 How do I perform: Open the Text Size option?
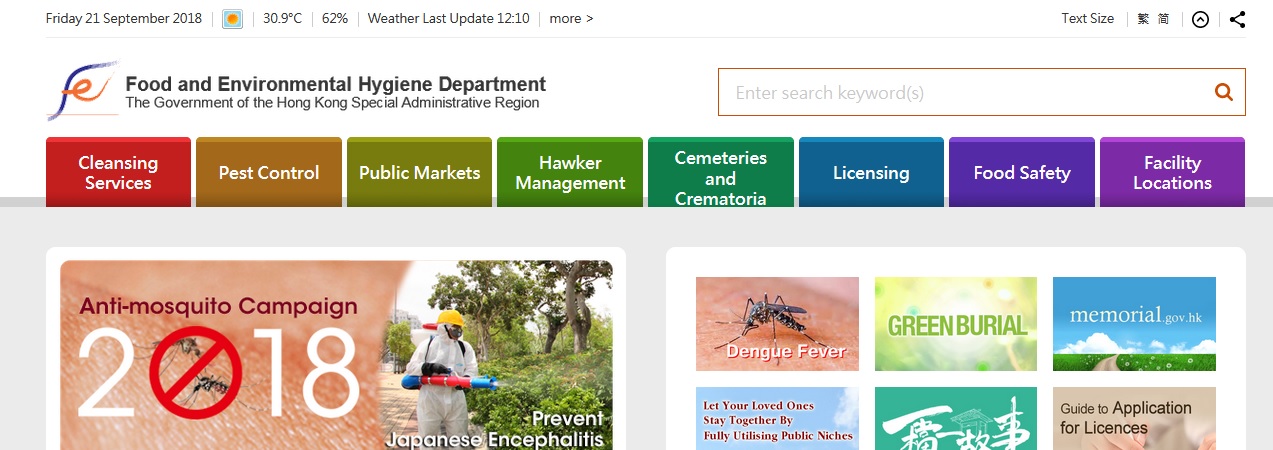coord(1087,19)
